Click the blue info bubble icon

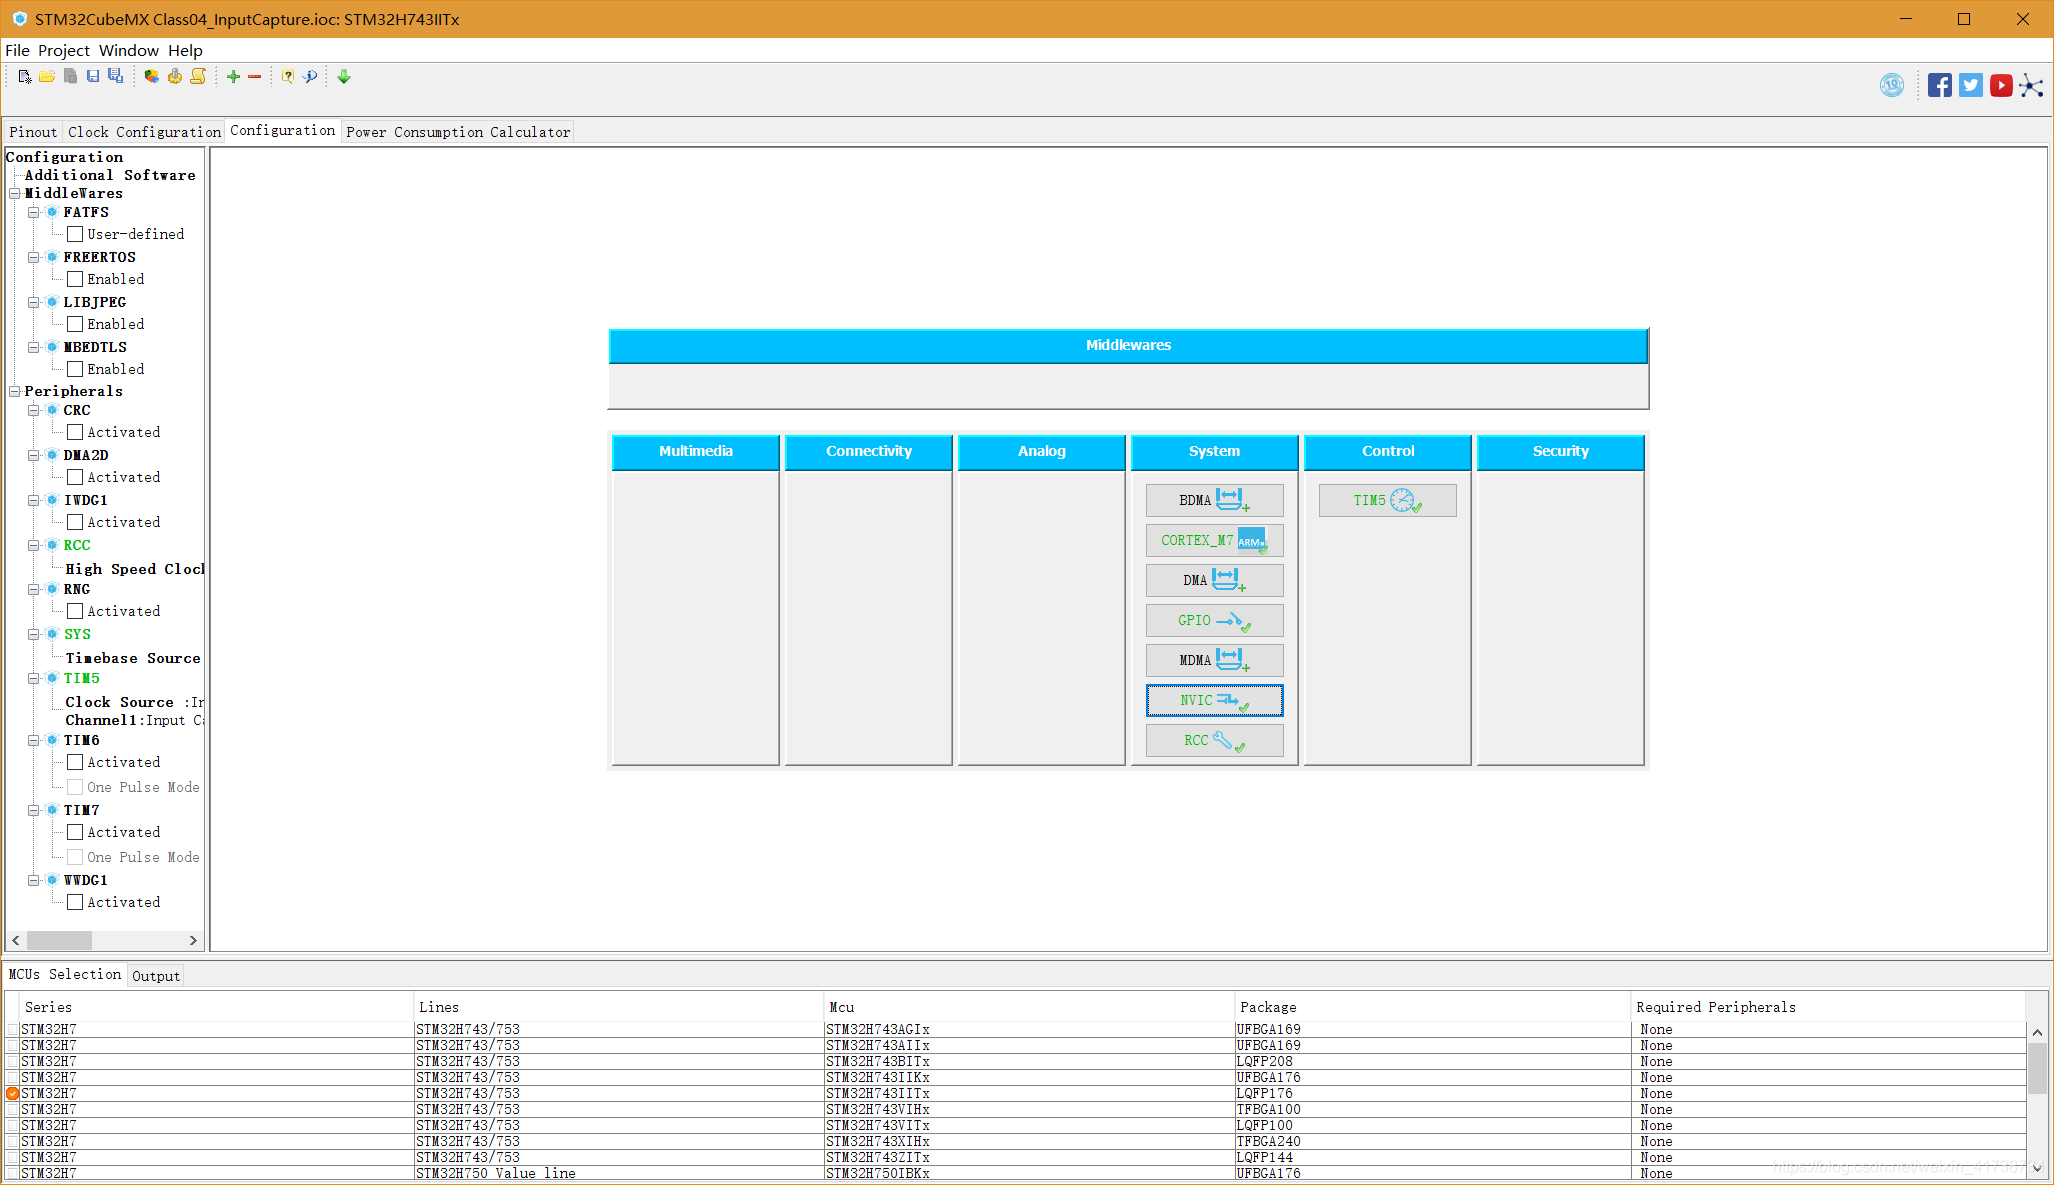310,77
